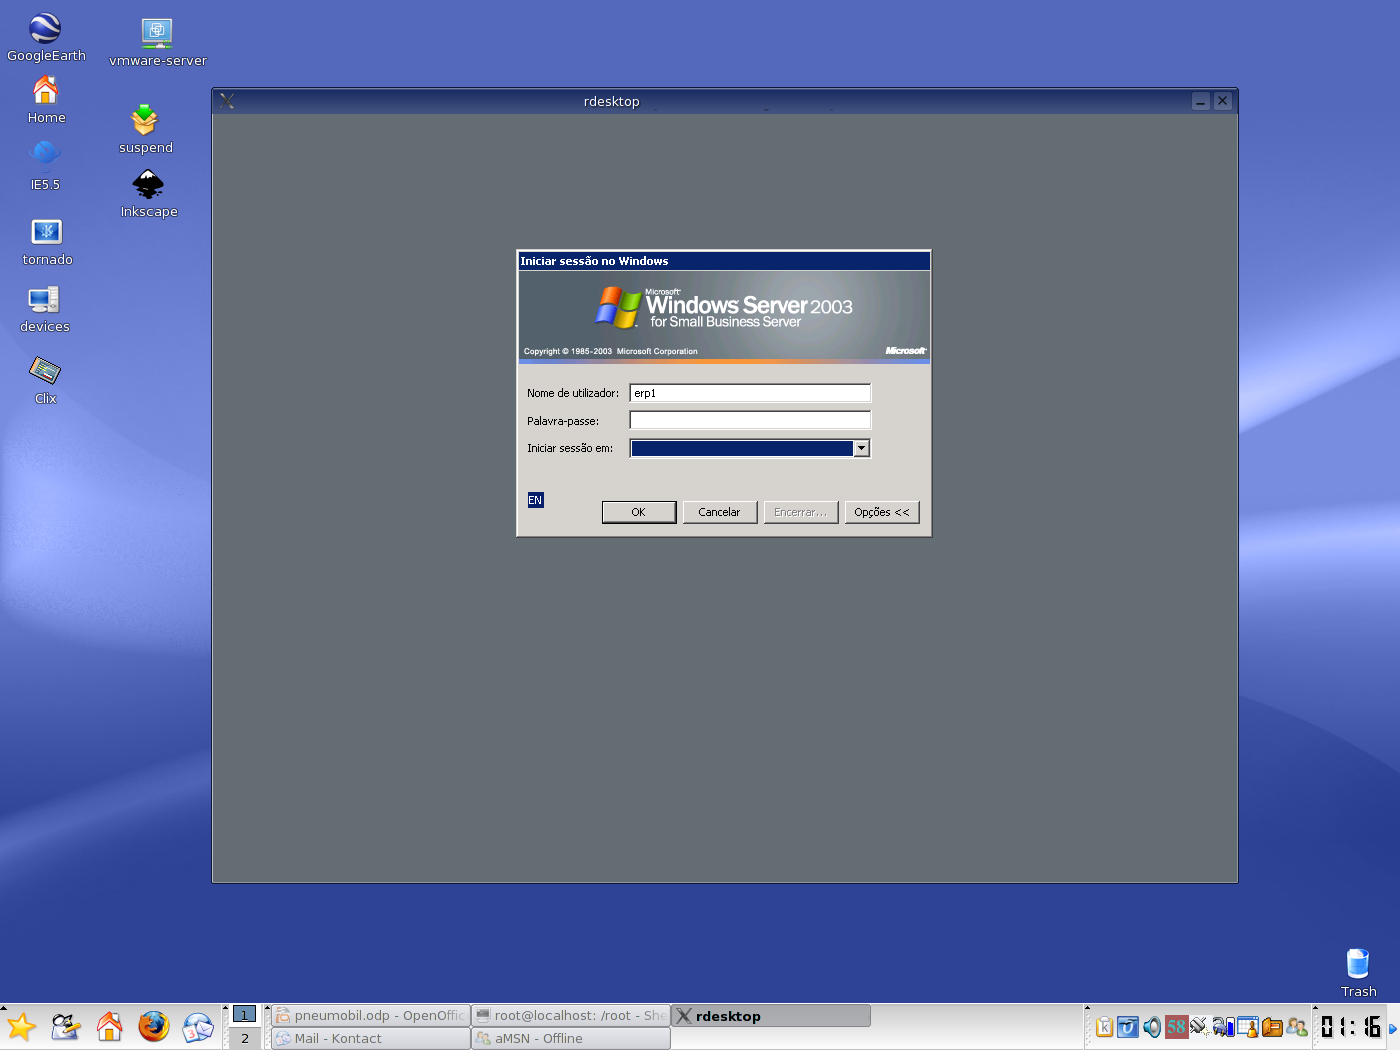Open the Home folder panel launcher
The width and height of the screenshot is (1400, 1050).
109,1027
